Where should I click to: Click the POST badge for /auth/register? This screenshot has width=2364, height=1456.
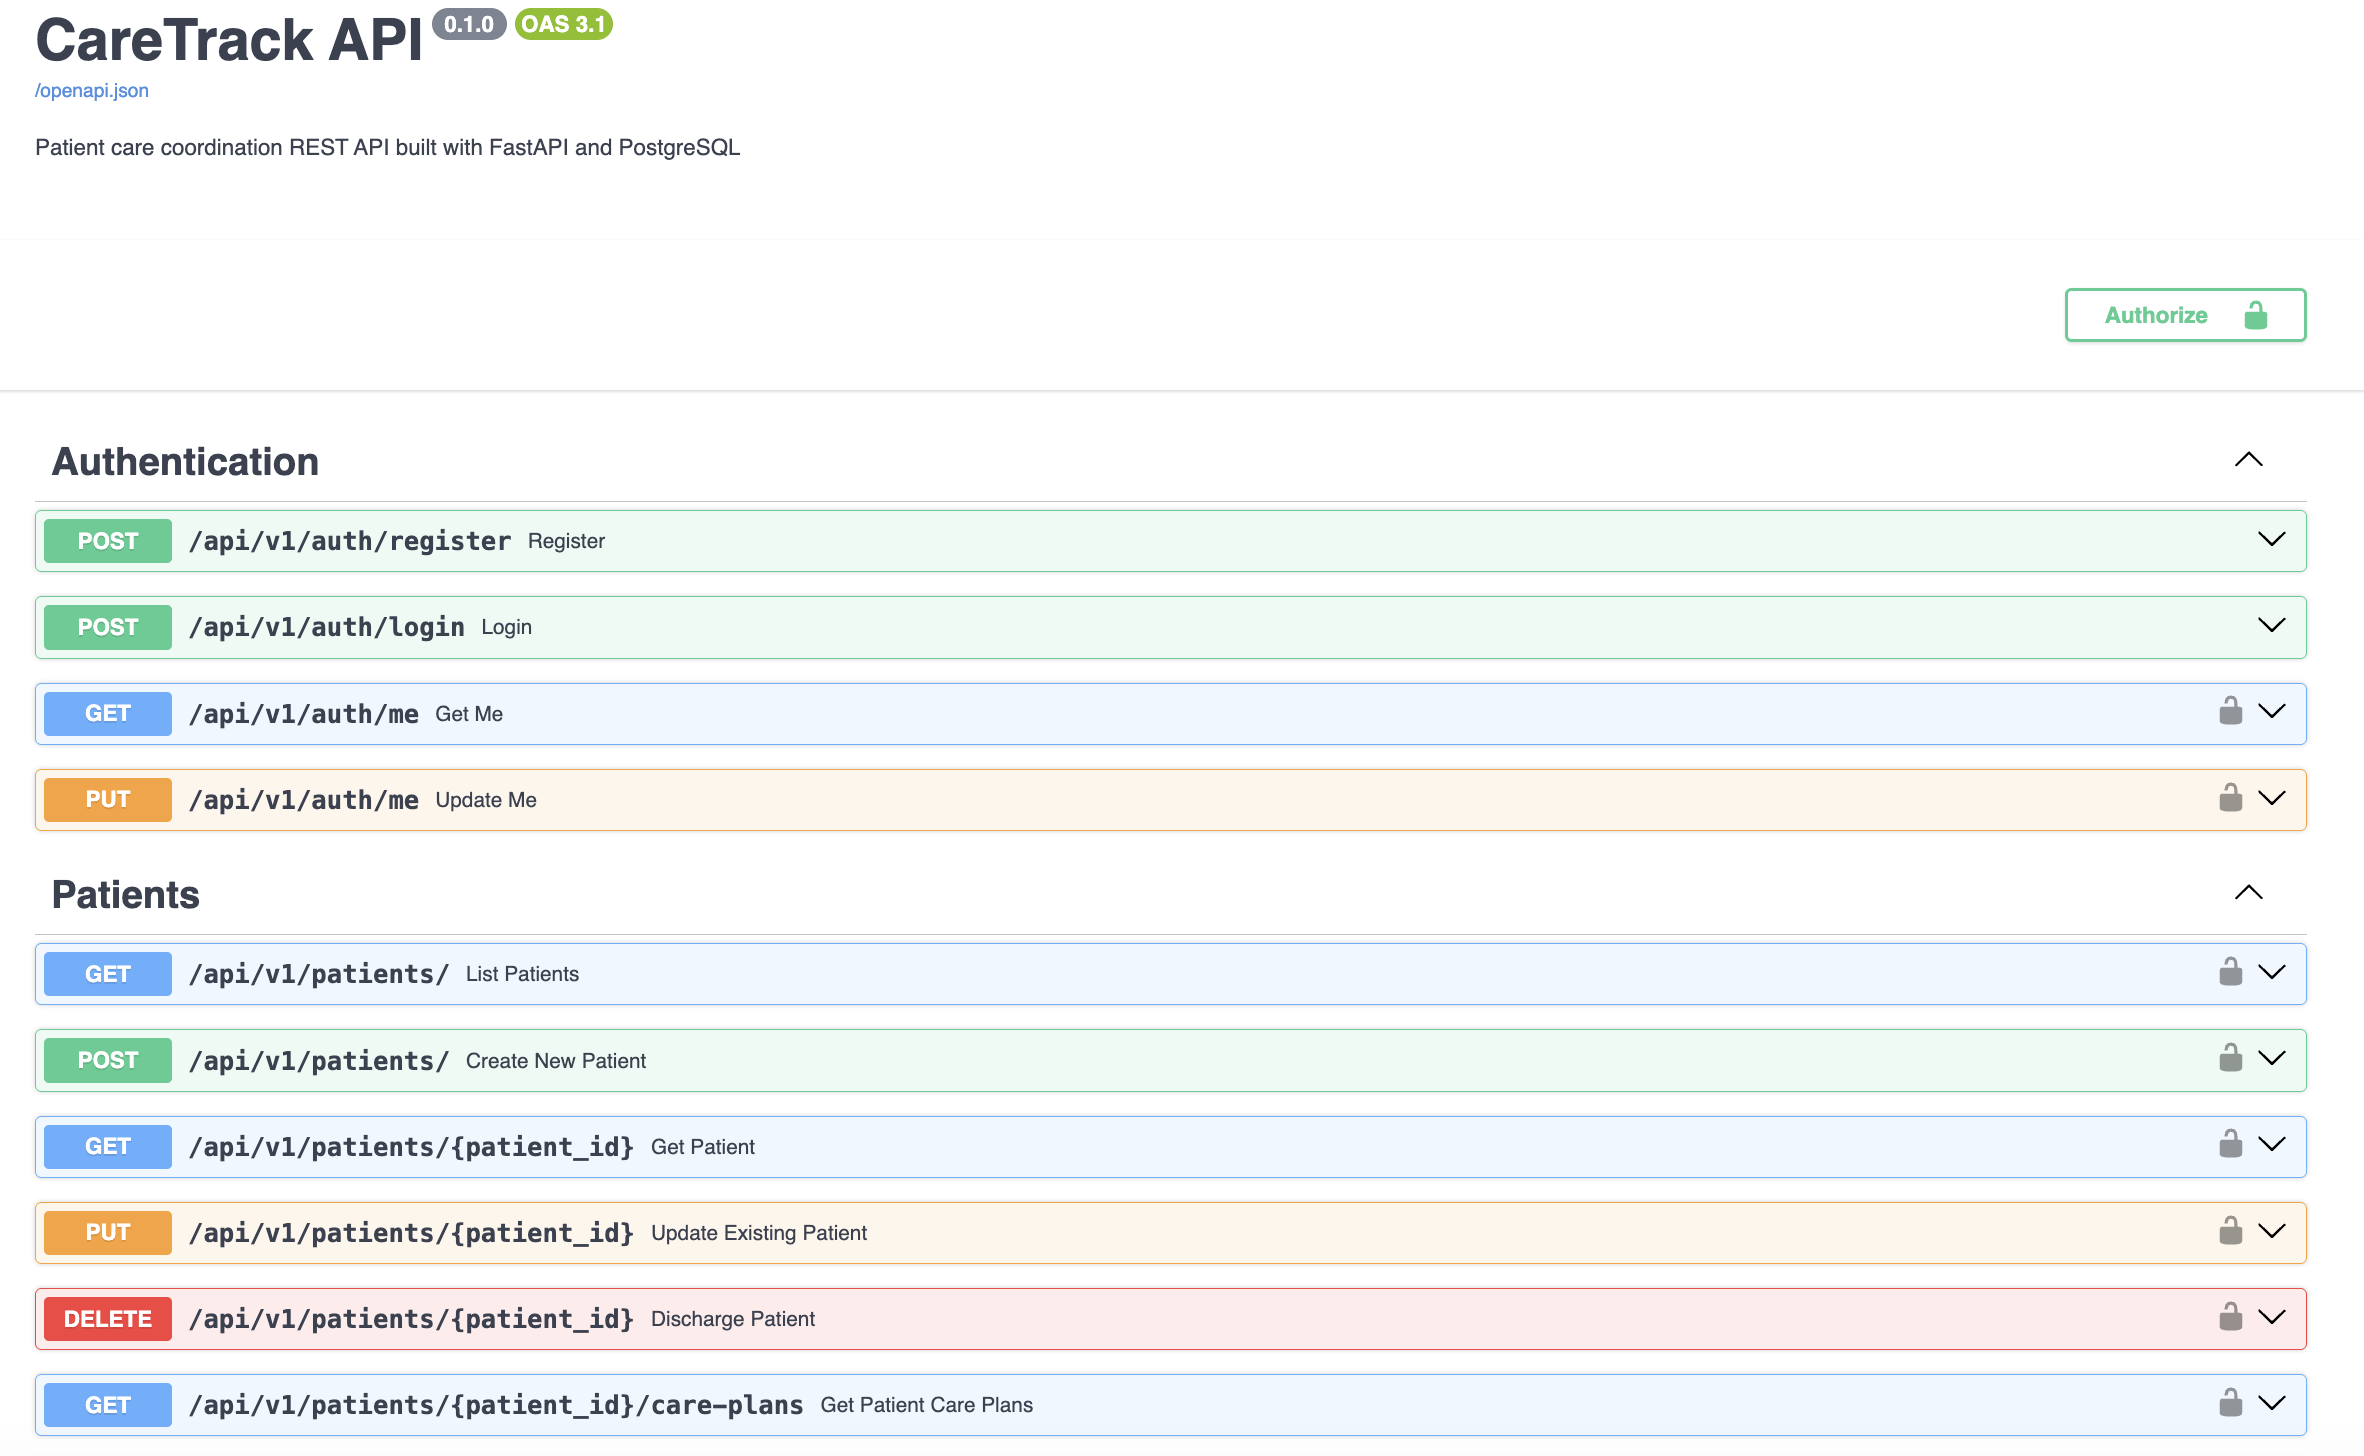(x=108, y=541)
